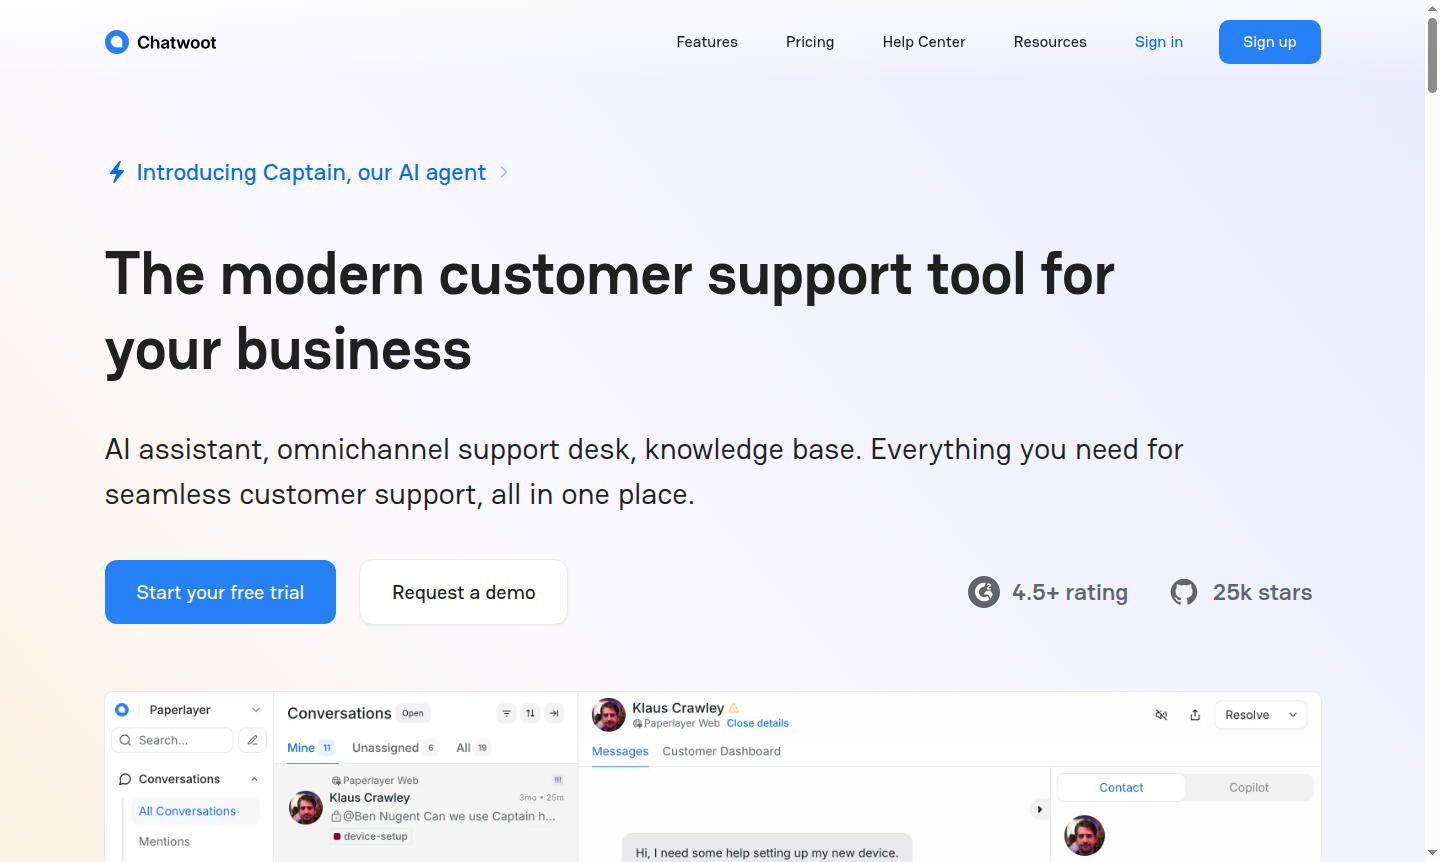The width and height of the screenshot is (1440, 862).
Task: Collapse the Conversations sidebar section
Action: coord(254,779)
